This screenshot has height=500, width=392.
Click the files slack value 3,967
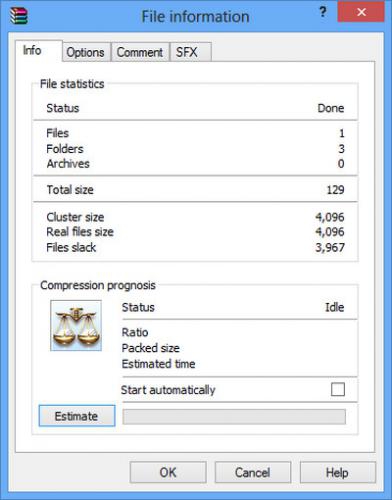click(330, 247)
